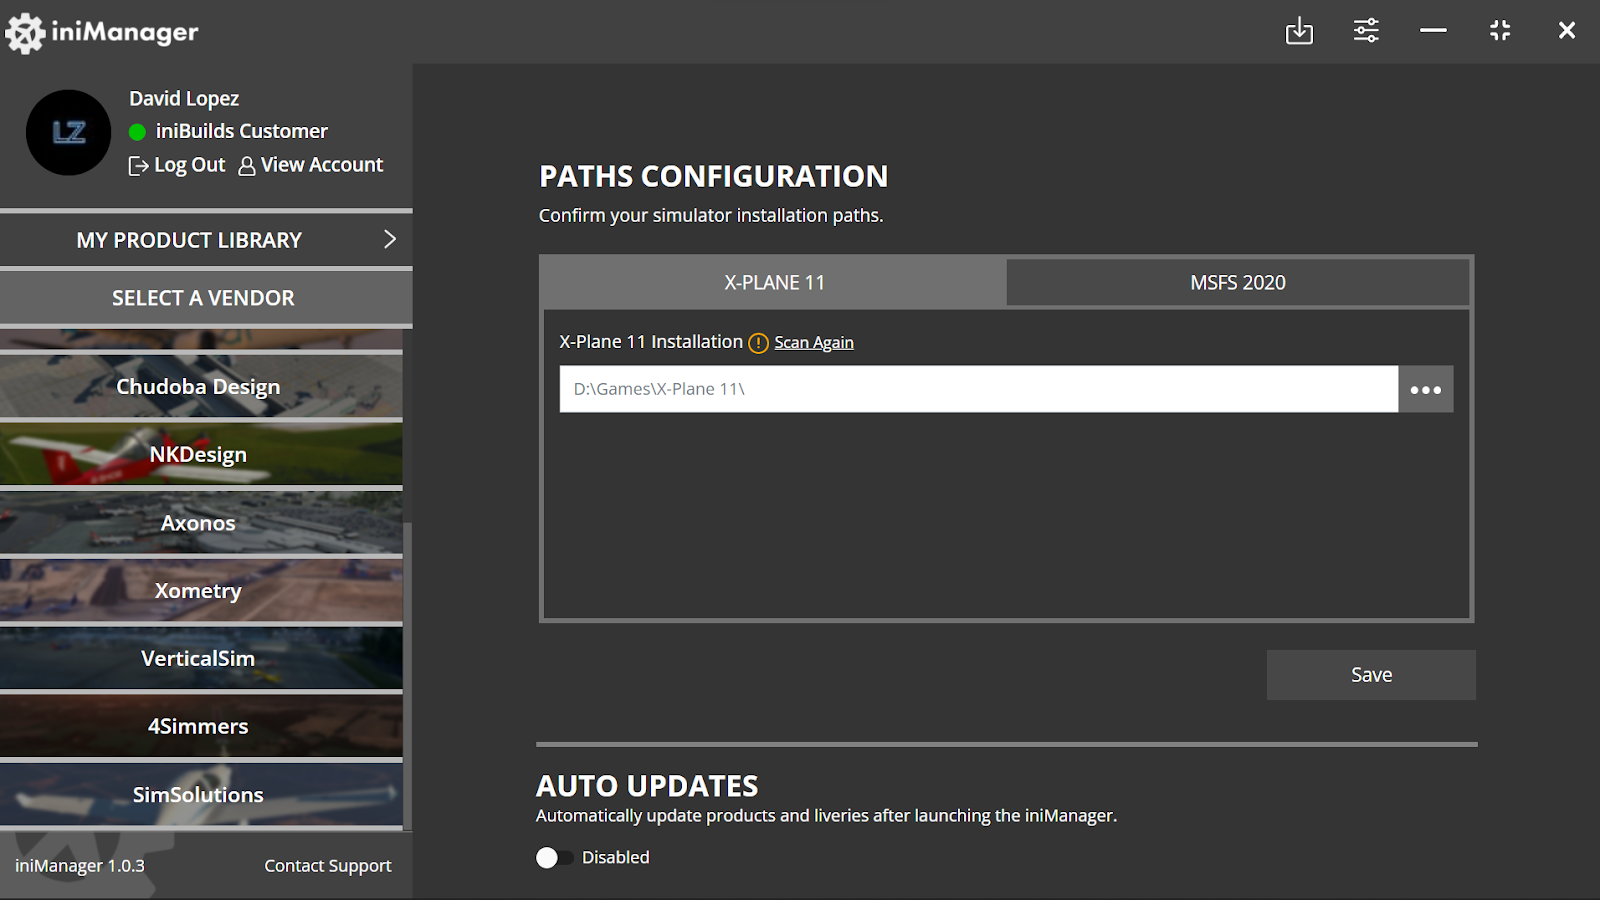This screenshot has height=900, width=1600.
Task: Click the warning icon beside X-Plane 11 Installation
Action: pyautogui.click(x=758, y=343)
